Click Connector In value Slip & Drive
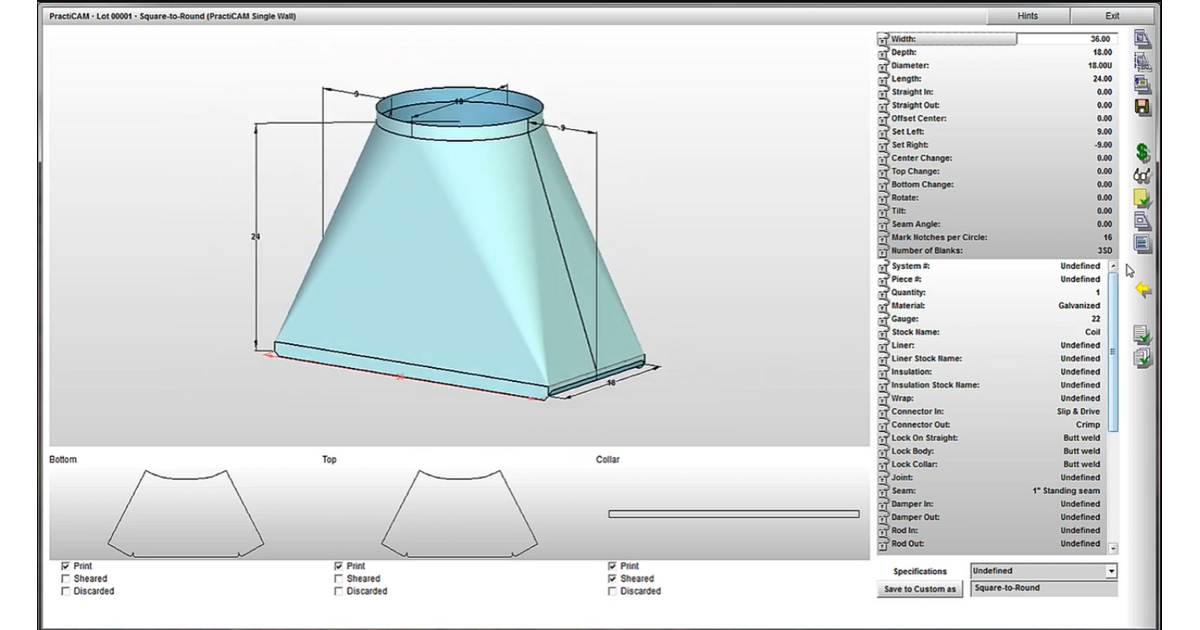The height and width of the screenshot is (630, 1200). tap(1078, 411)
